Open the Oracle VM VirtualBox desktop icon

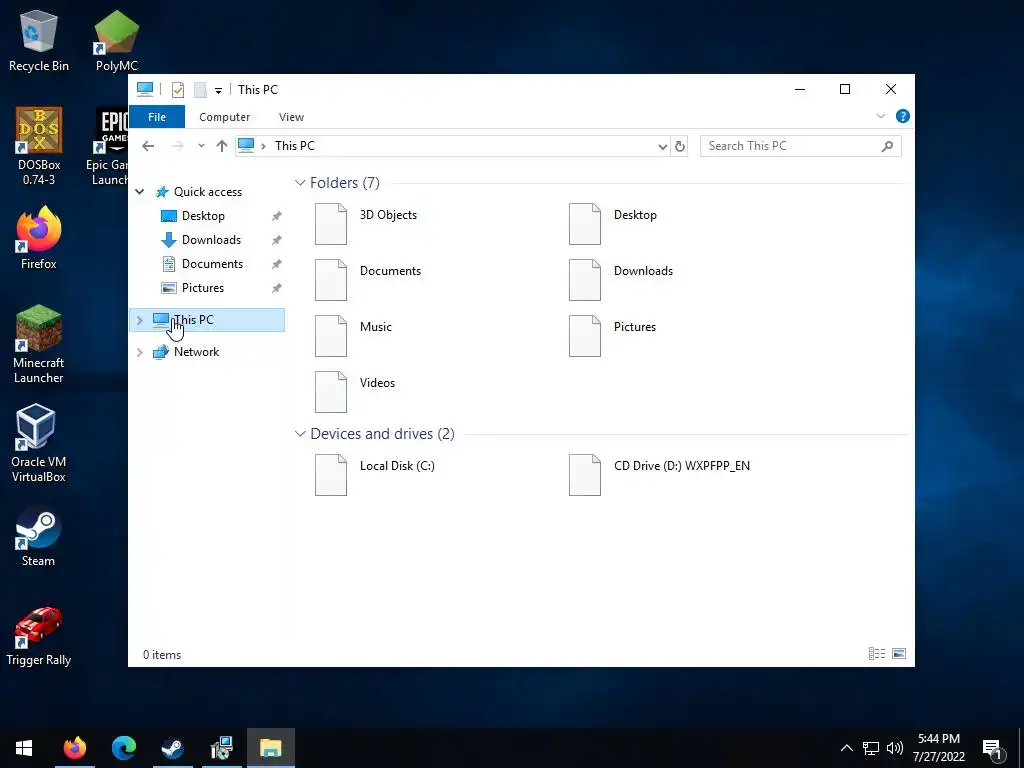coord(39,443)
